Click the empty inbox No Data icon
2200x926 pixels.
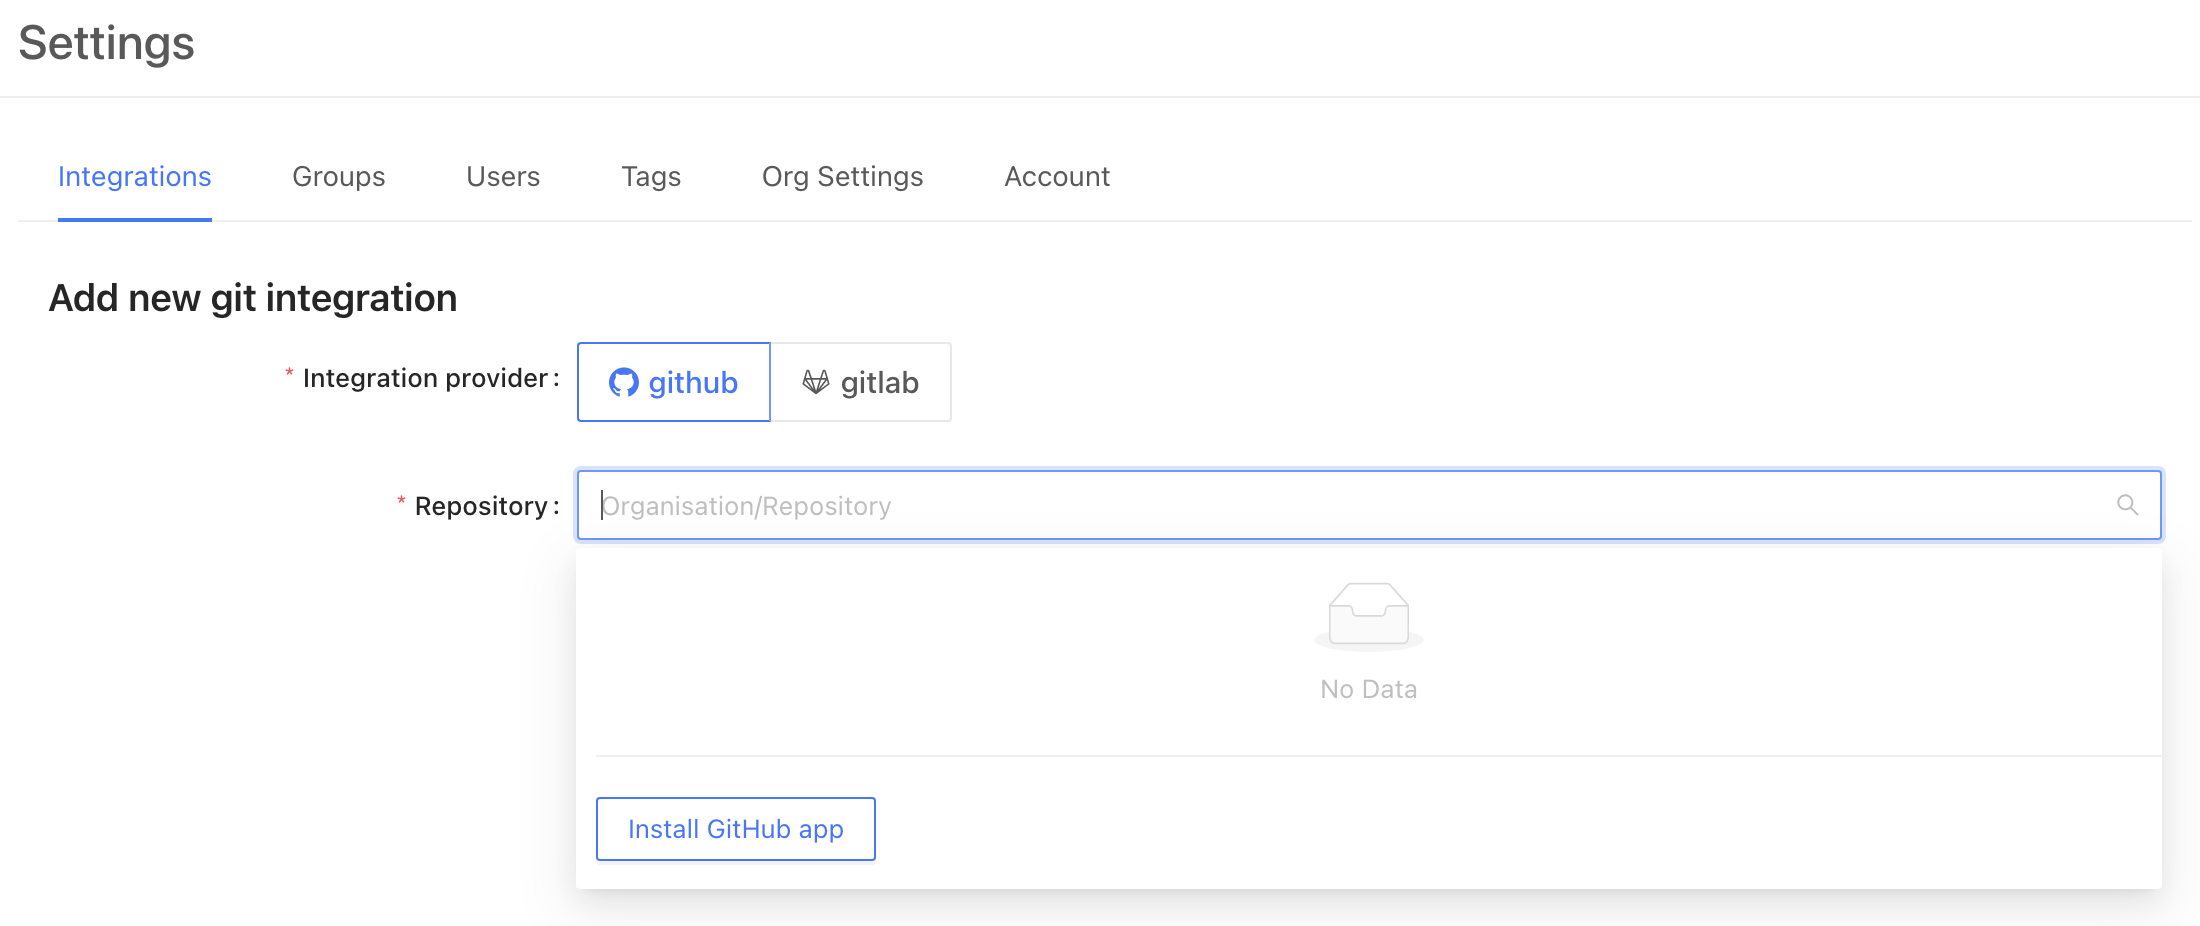click(x=1369, y=616)
